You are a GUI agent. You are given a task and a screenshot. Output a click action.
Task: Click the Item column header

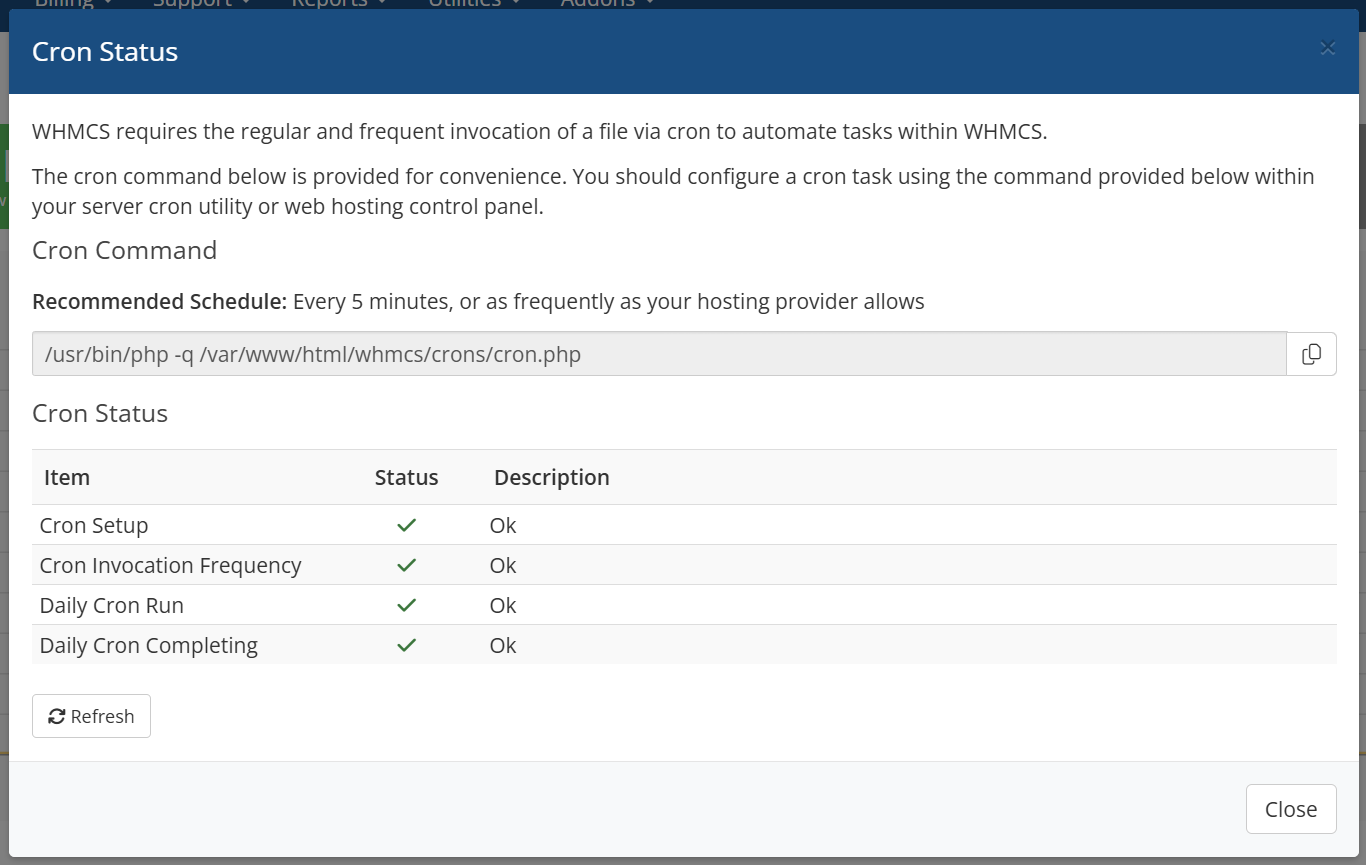[67, 477]
